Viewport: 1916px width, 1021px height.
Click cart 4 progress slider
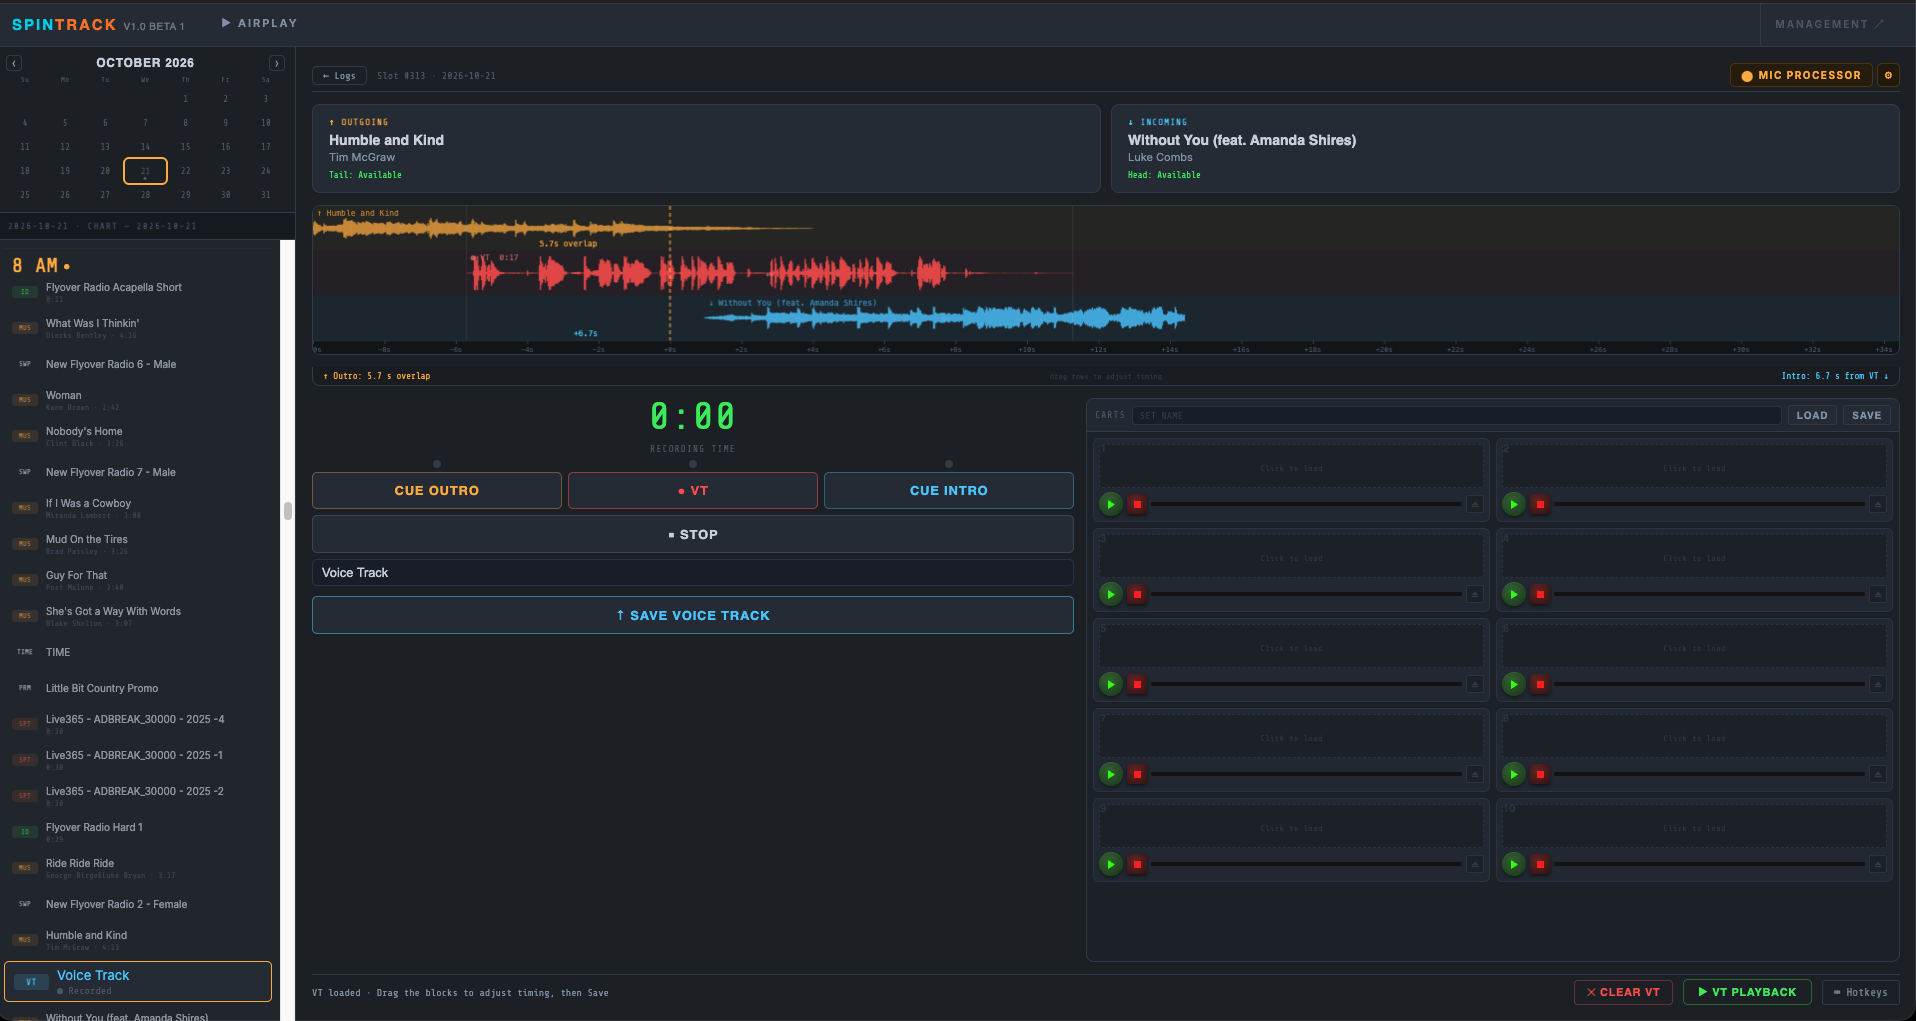(x=1709, y=594)
